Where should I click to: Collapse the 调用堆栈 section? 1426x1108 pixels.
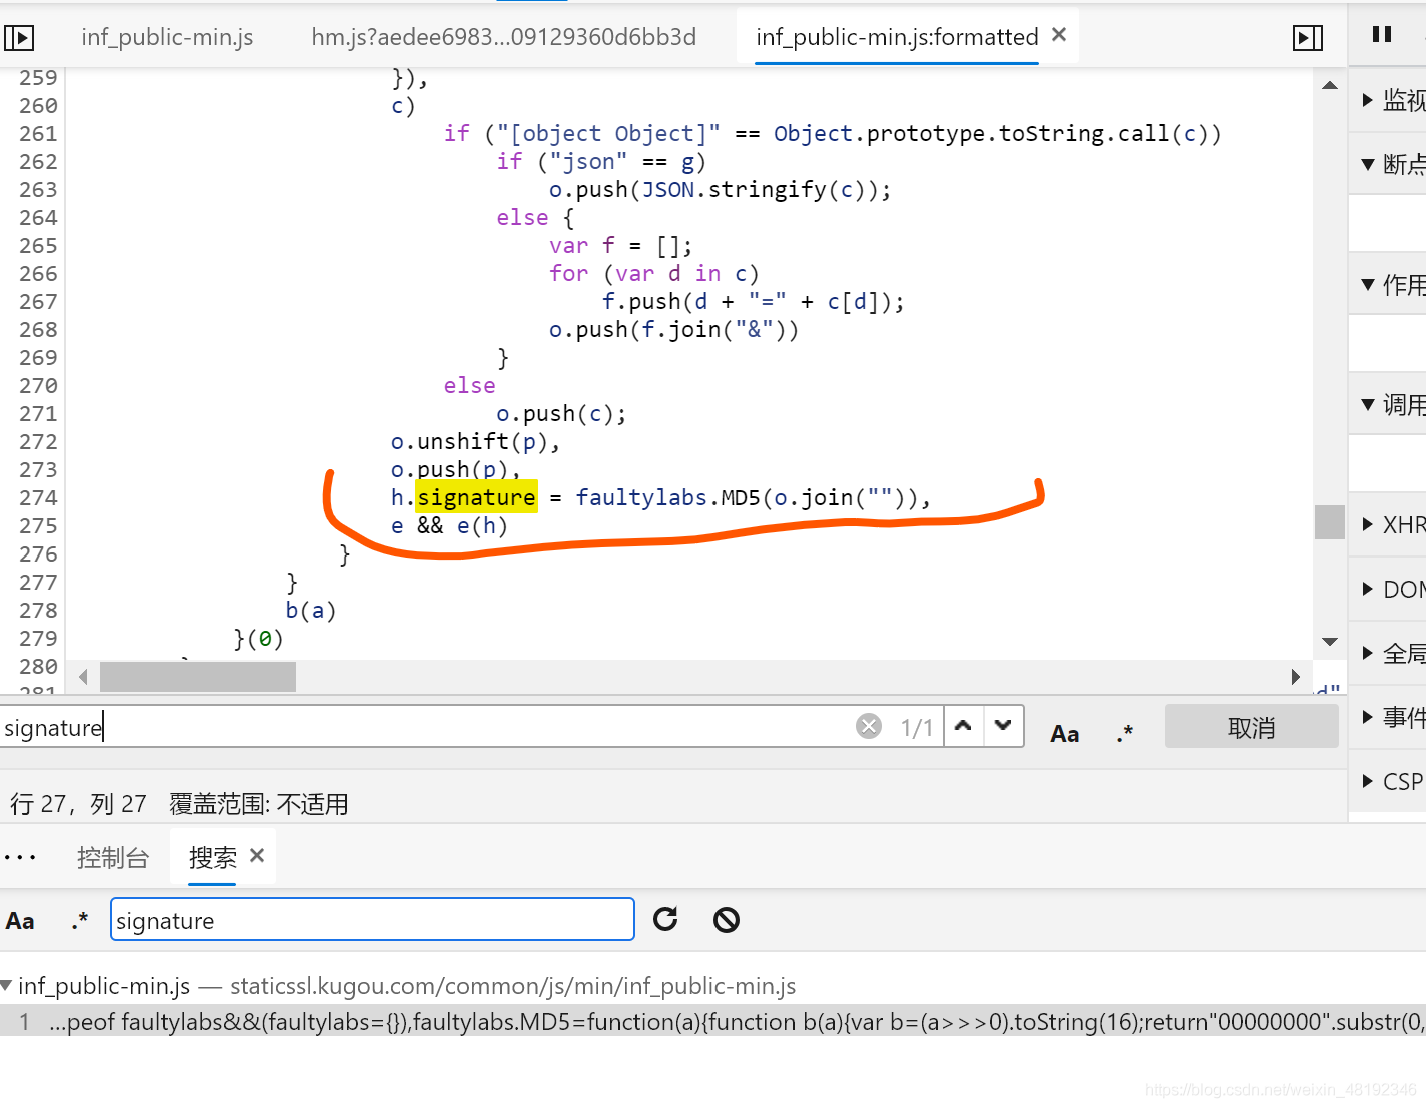(1368, 404)
